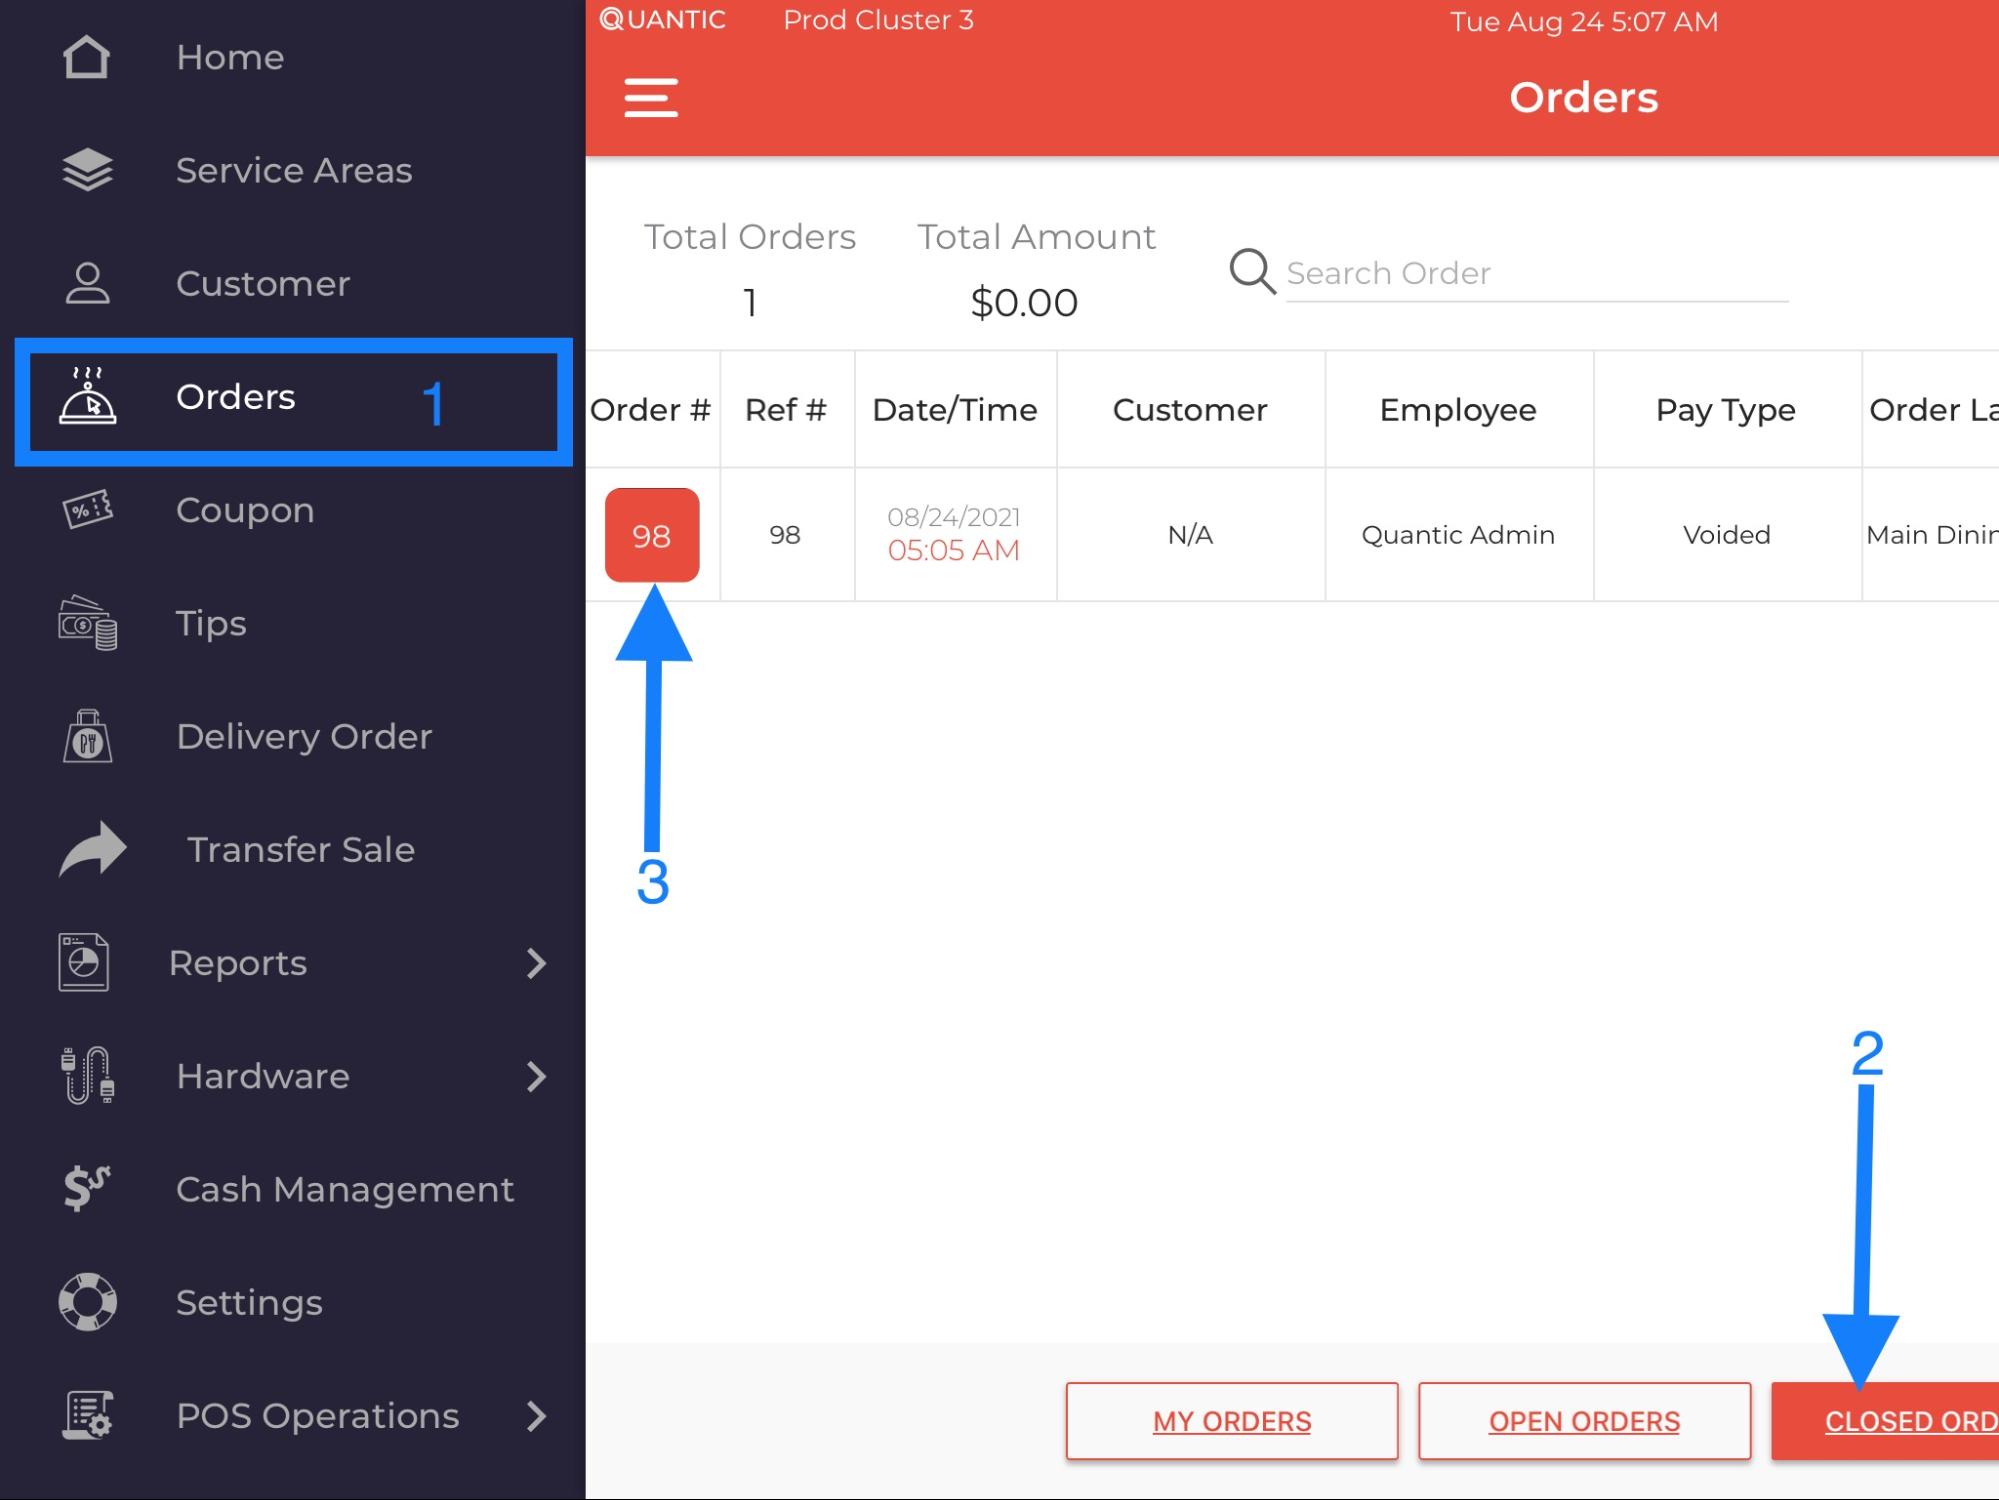Open the hamburger menu in the header
The width and height of the screenshot is (1999, 1500).
tap(650, 97)
